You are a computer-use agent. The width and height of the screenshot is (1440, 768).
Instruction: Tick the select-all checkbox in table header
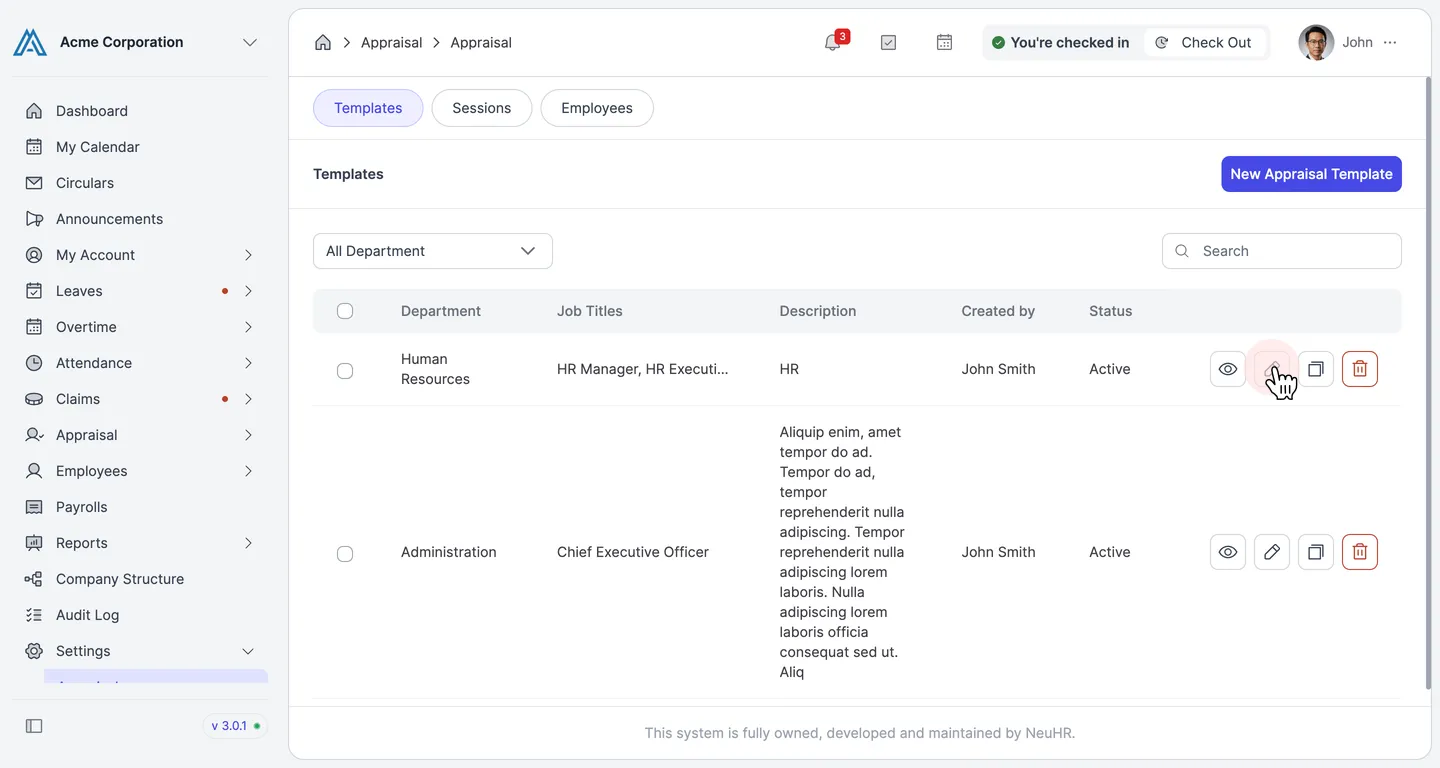pos(345,311)
